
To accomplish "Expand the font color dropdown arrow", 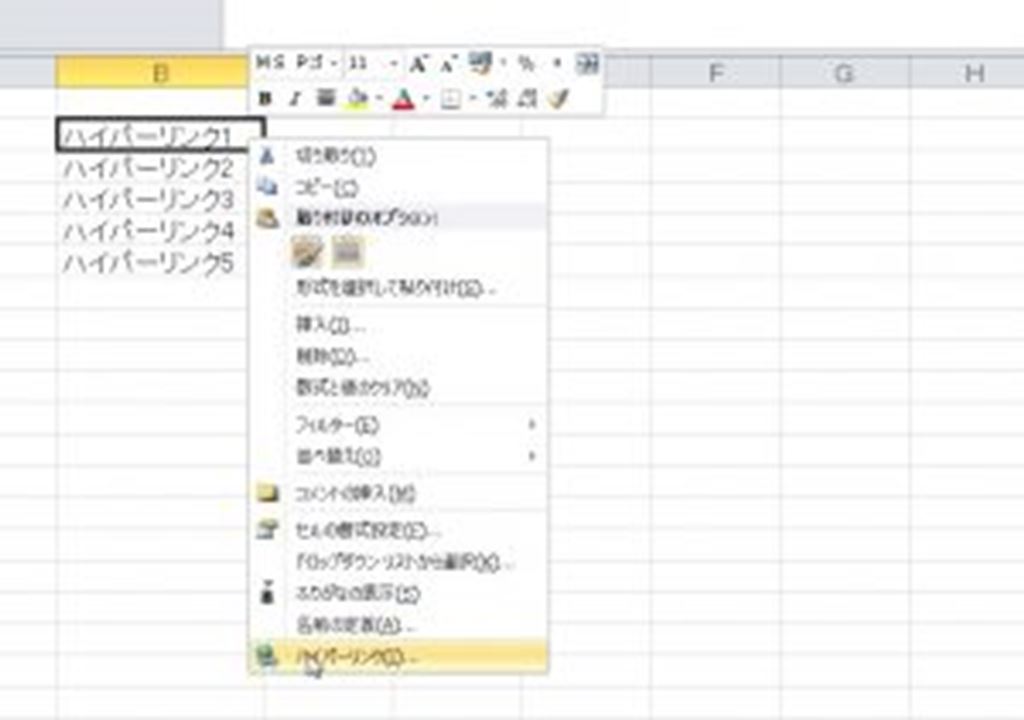I will click(425, 99).
